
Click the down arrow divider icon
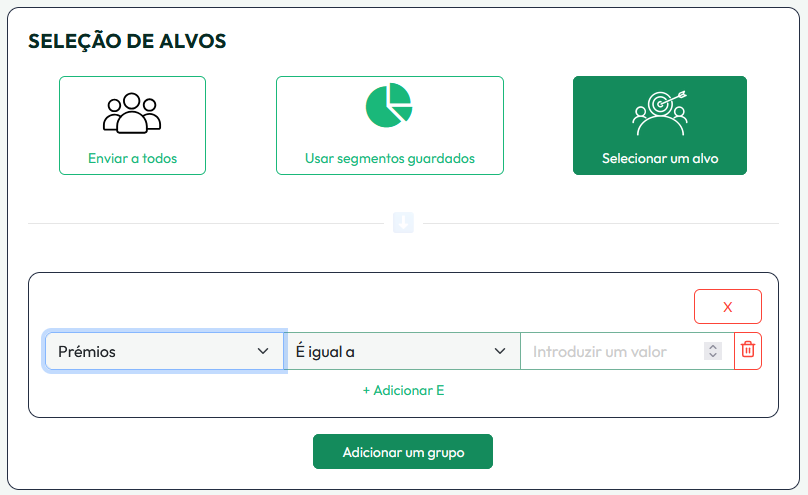coord(403,222)
